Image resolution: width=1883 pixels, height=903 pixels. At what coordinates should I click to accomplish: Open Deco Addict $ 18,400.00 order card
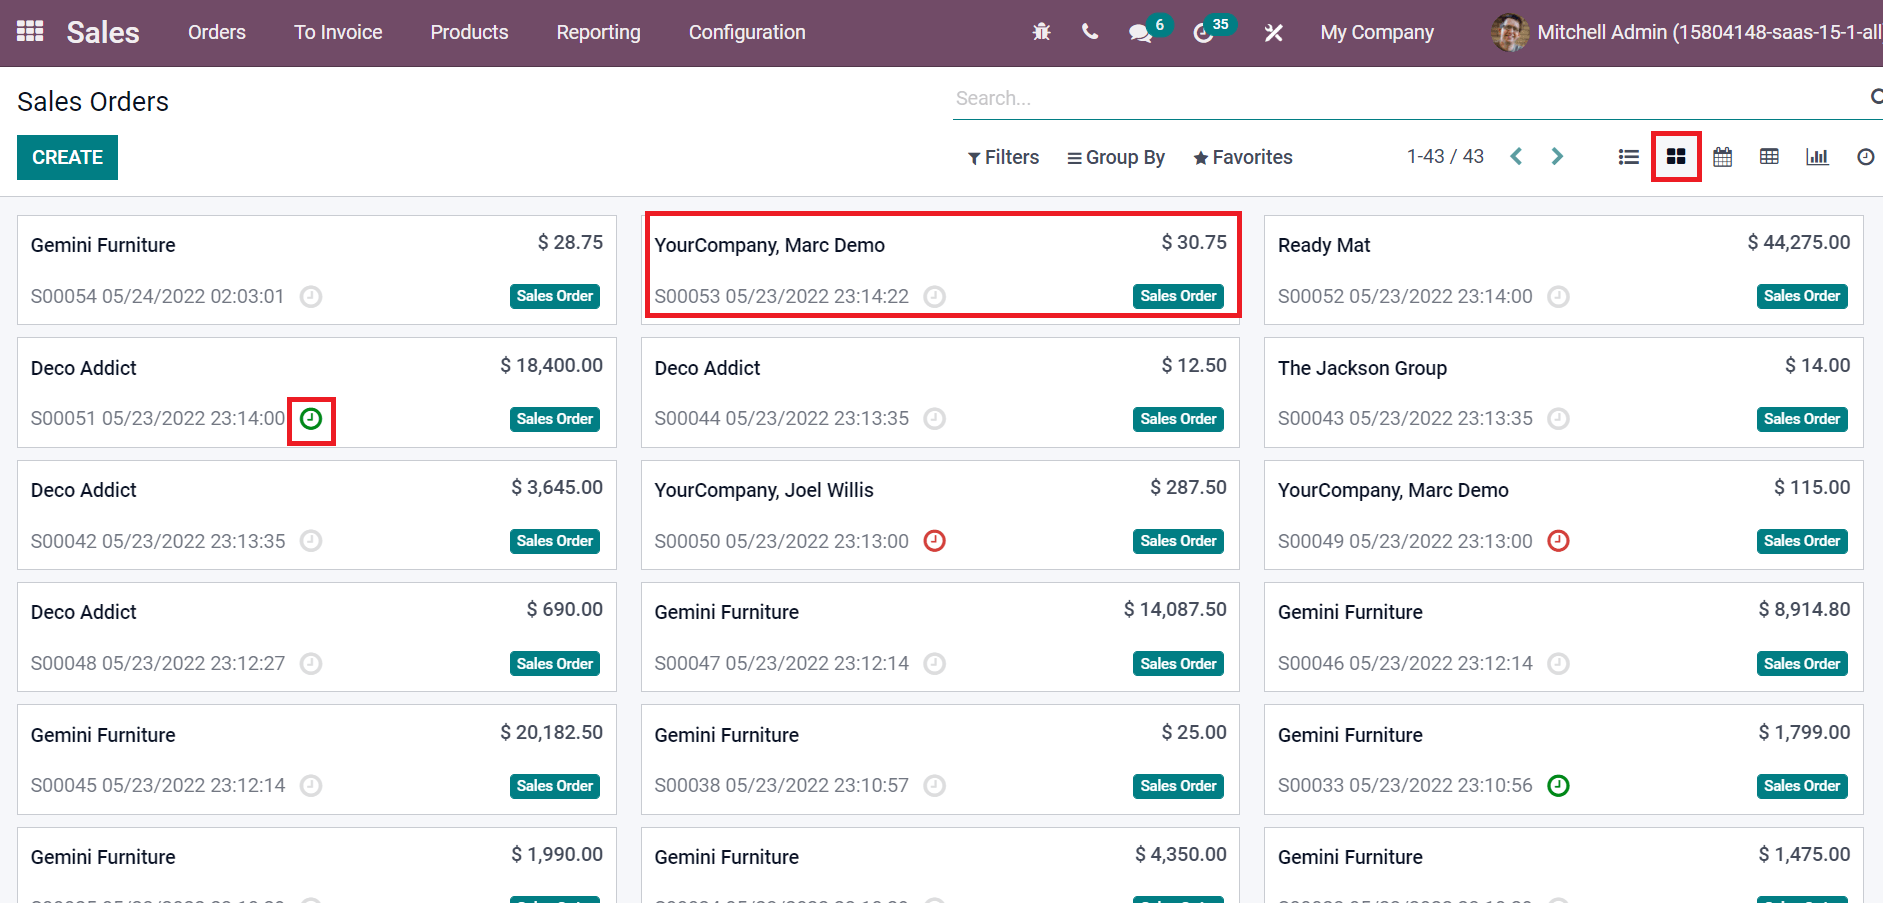point(317,392)
